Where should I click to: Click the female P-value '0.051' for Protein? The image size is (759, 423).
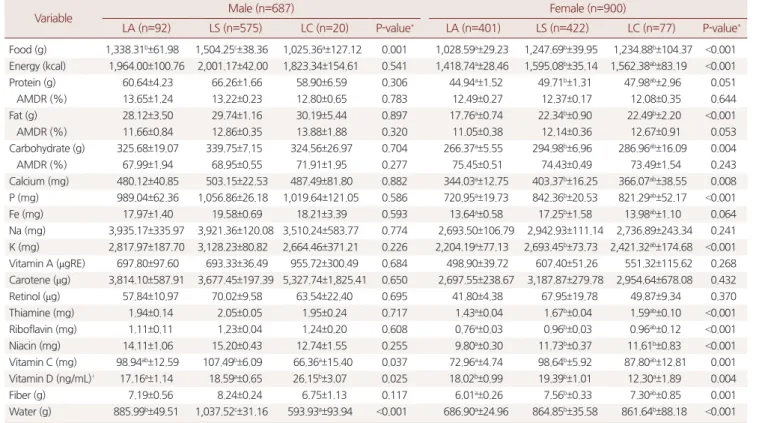coord(723,83)
